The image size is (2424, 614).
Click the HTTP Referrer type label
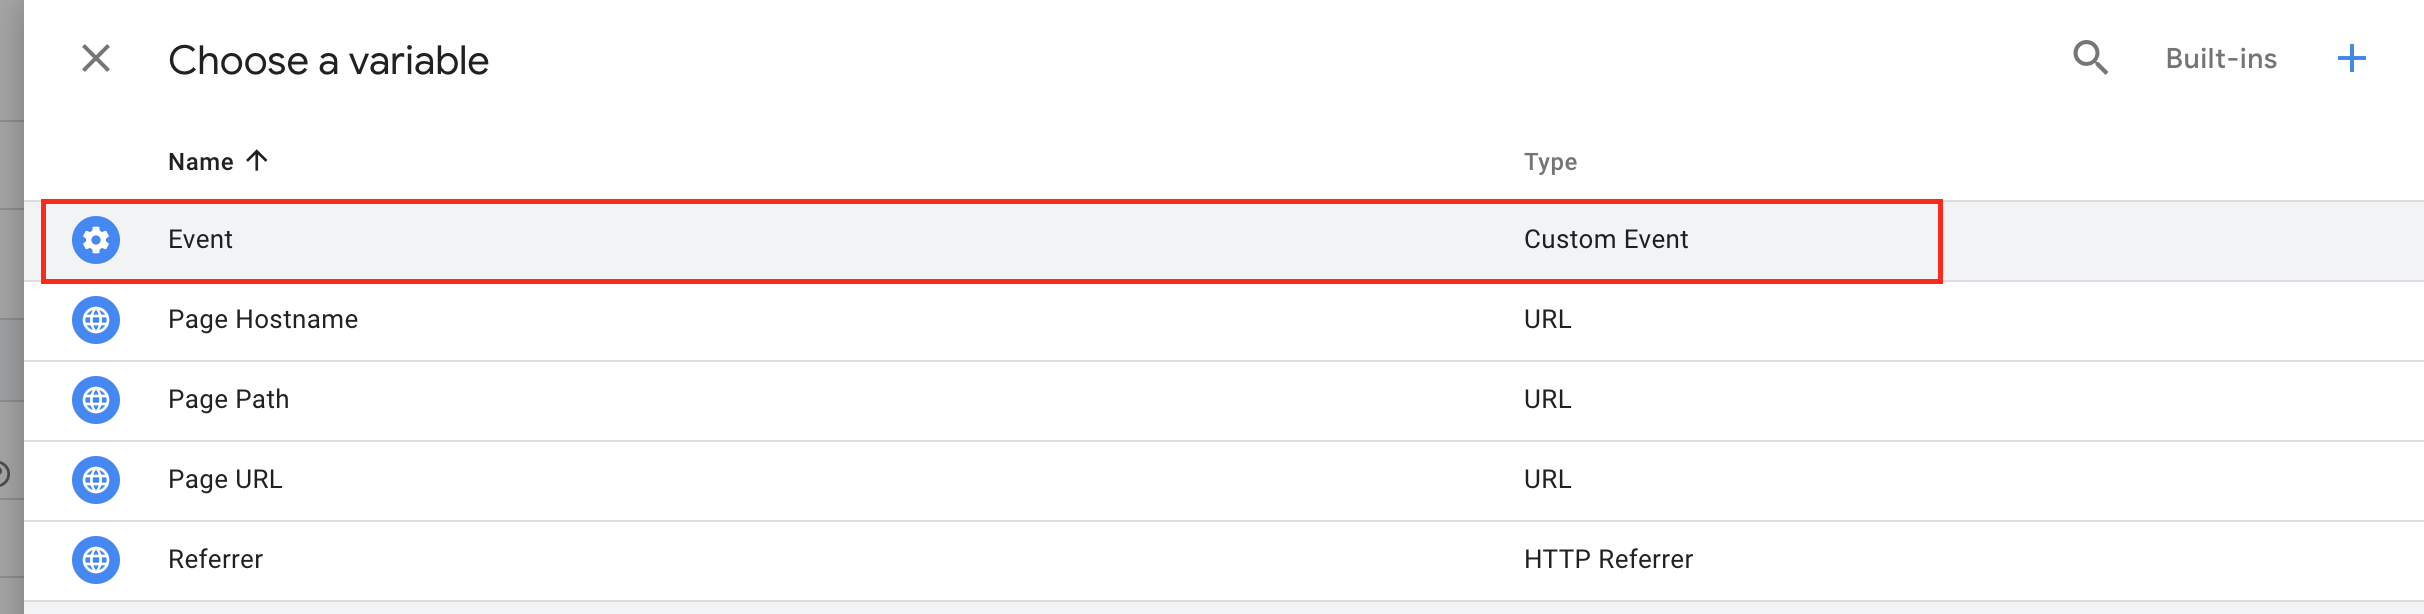coord(1608,560)
